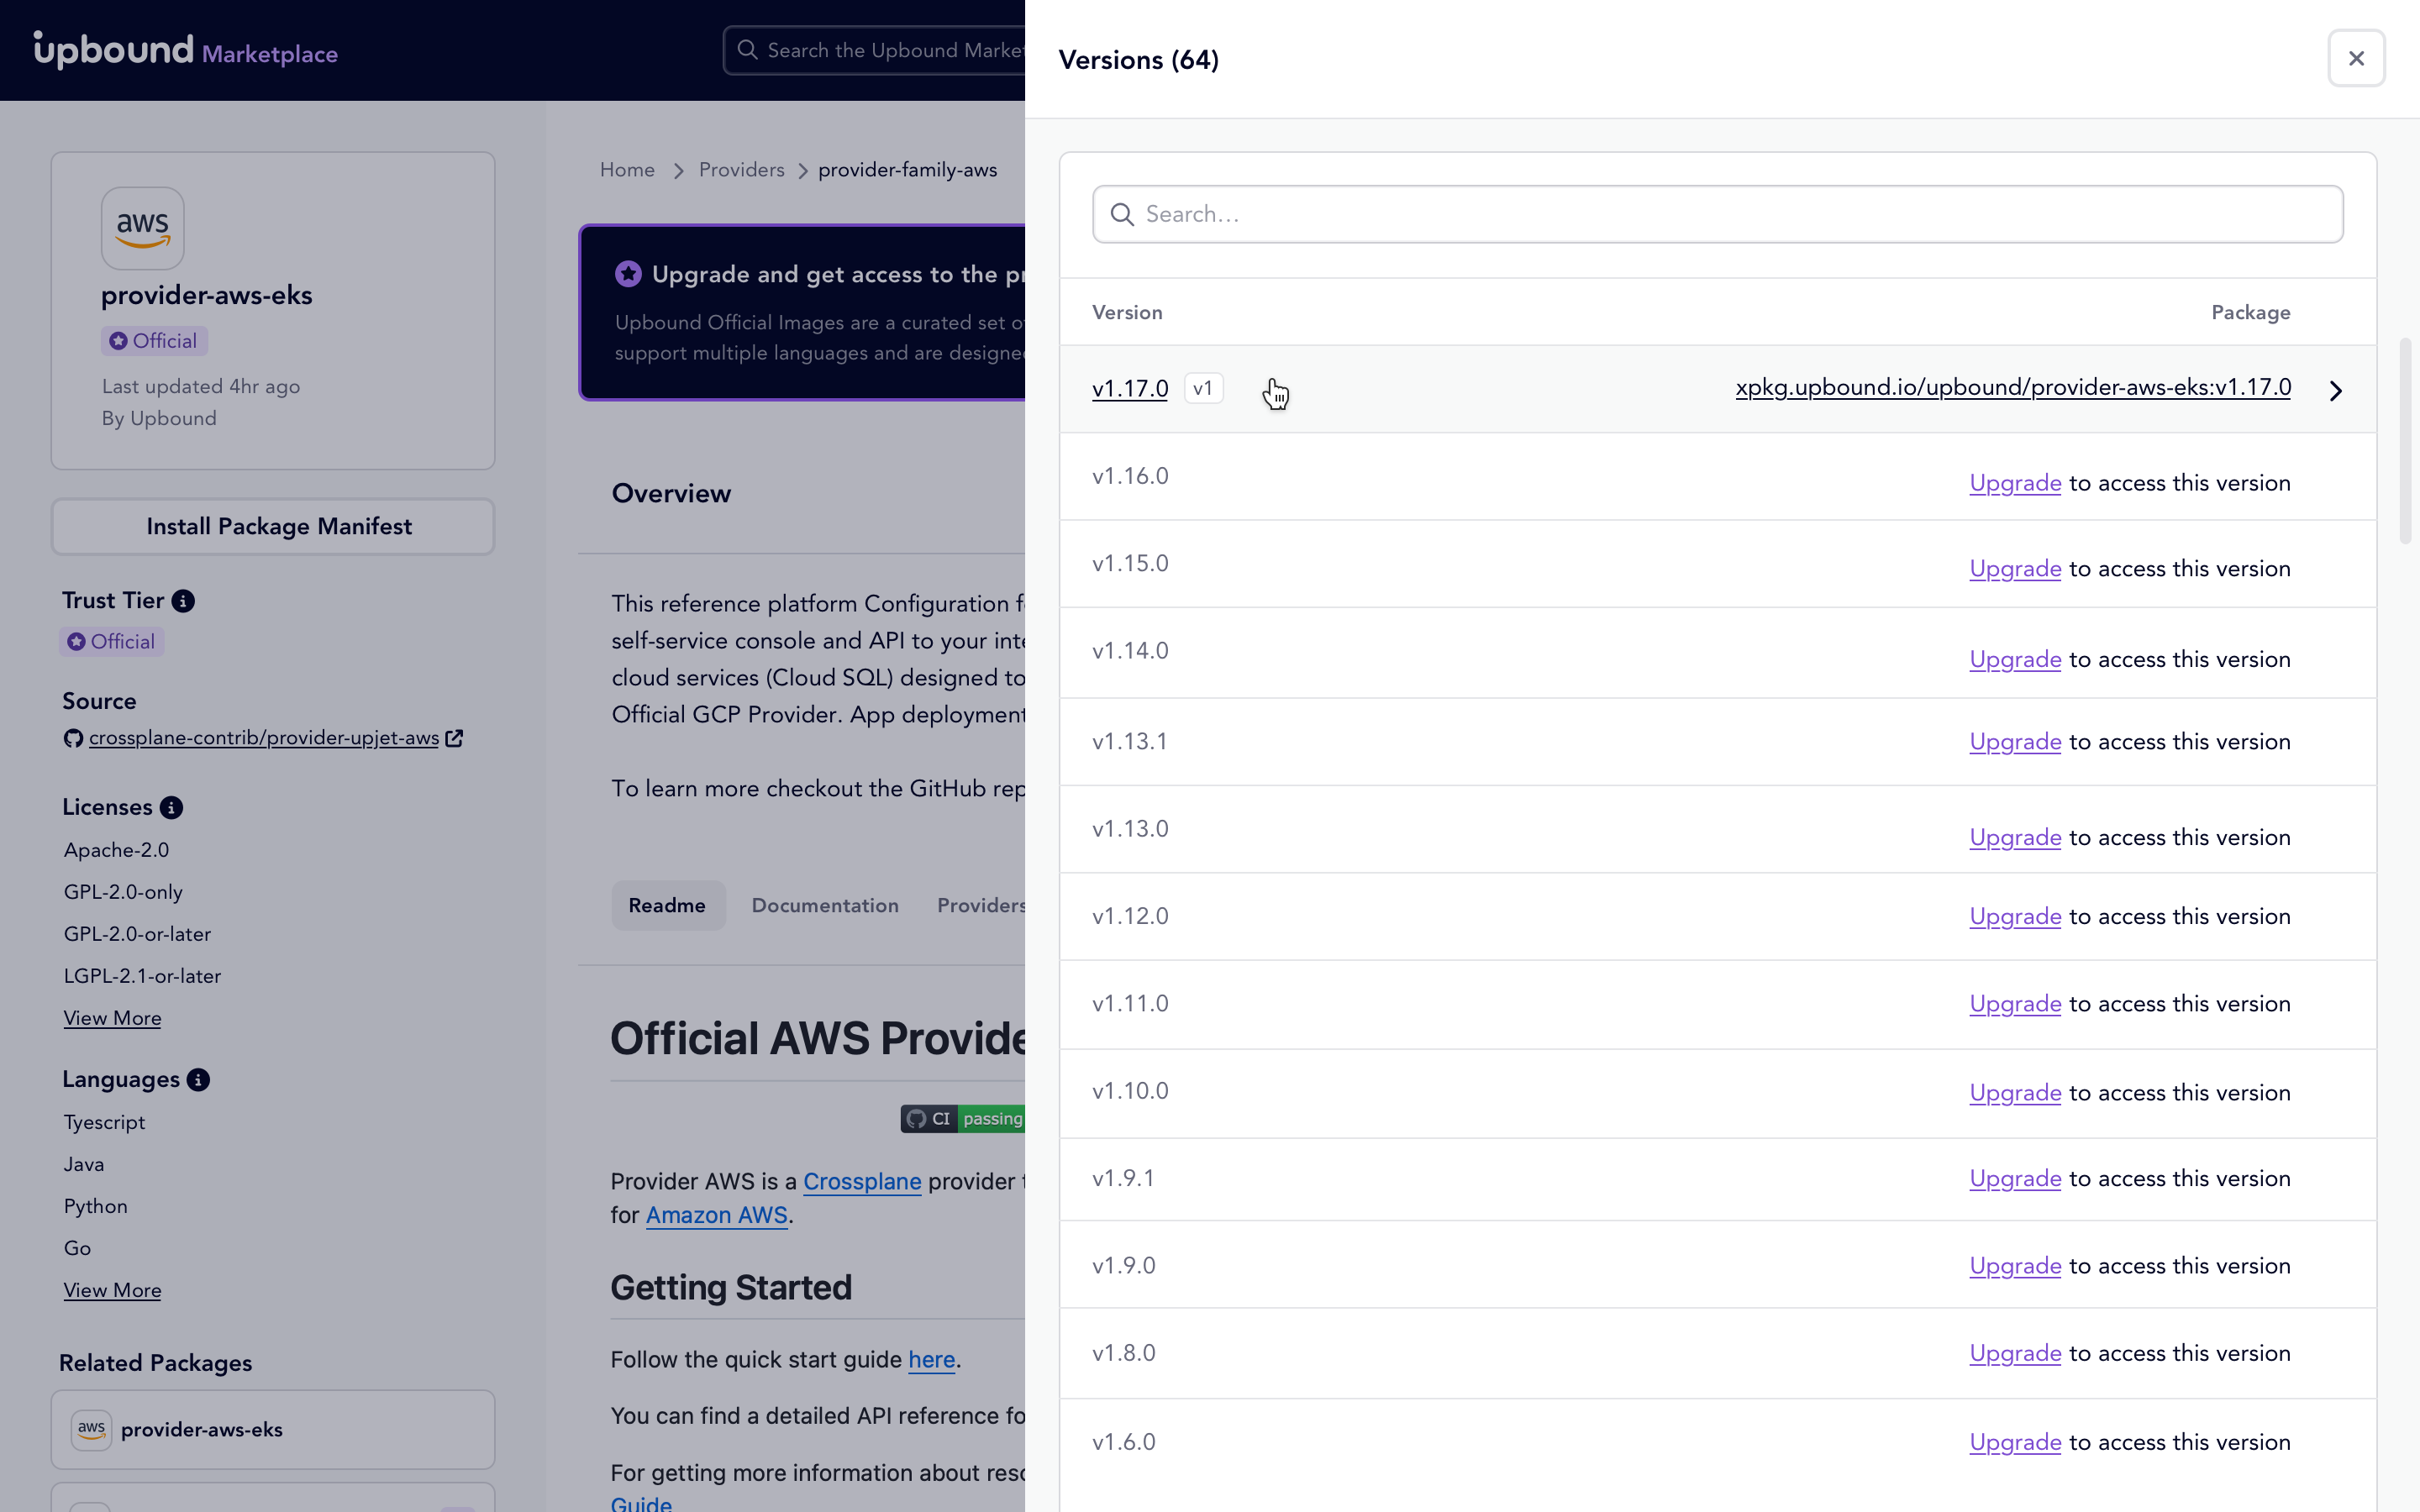This screenshot has height=1512, width=2420.
Task: Click the v1 tag badge
Action: click(x=1203, y=388)
